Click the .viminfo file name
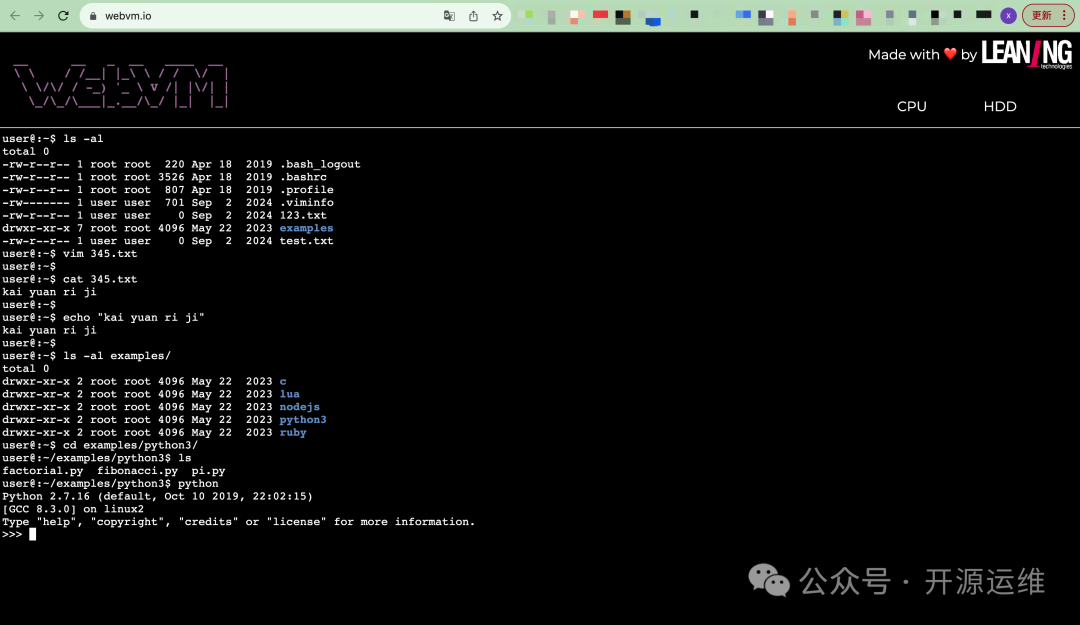 [x=307, y=203]
